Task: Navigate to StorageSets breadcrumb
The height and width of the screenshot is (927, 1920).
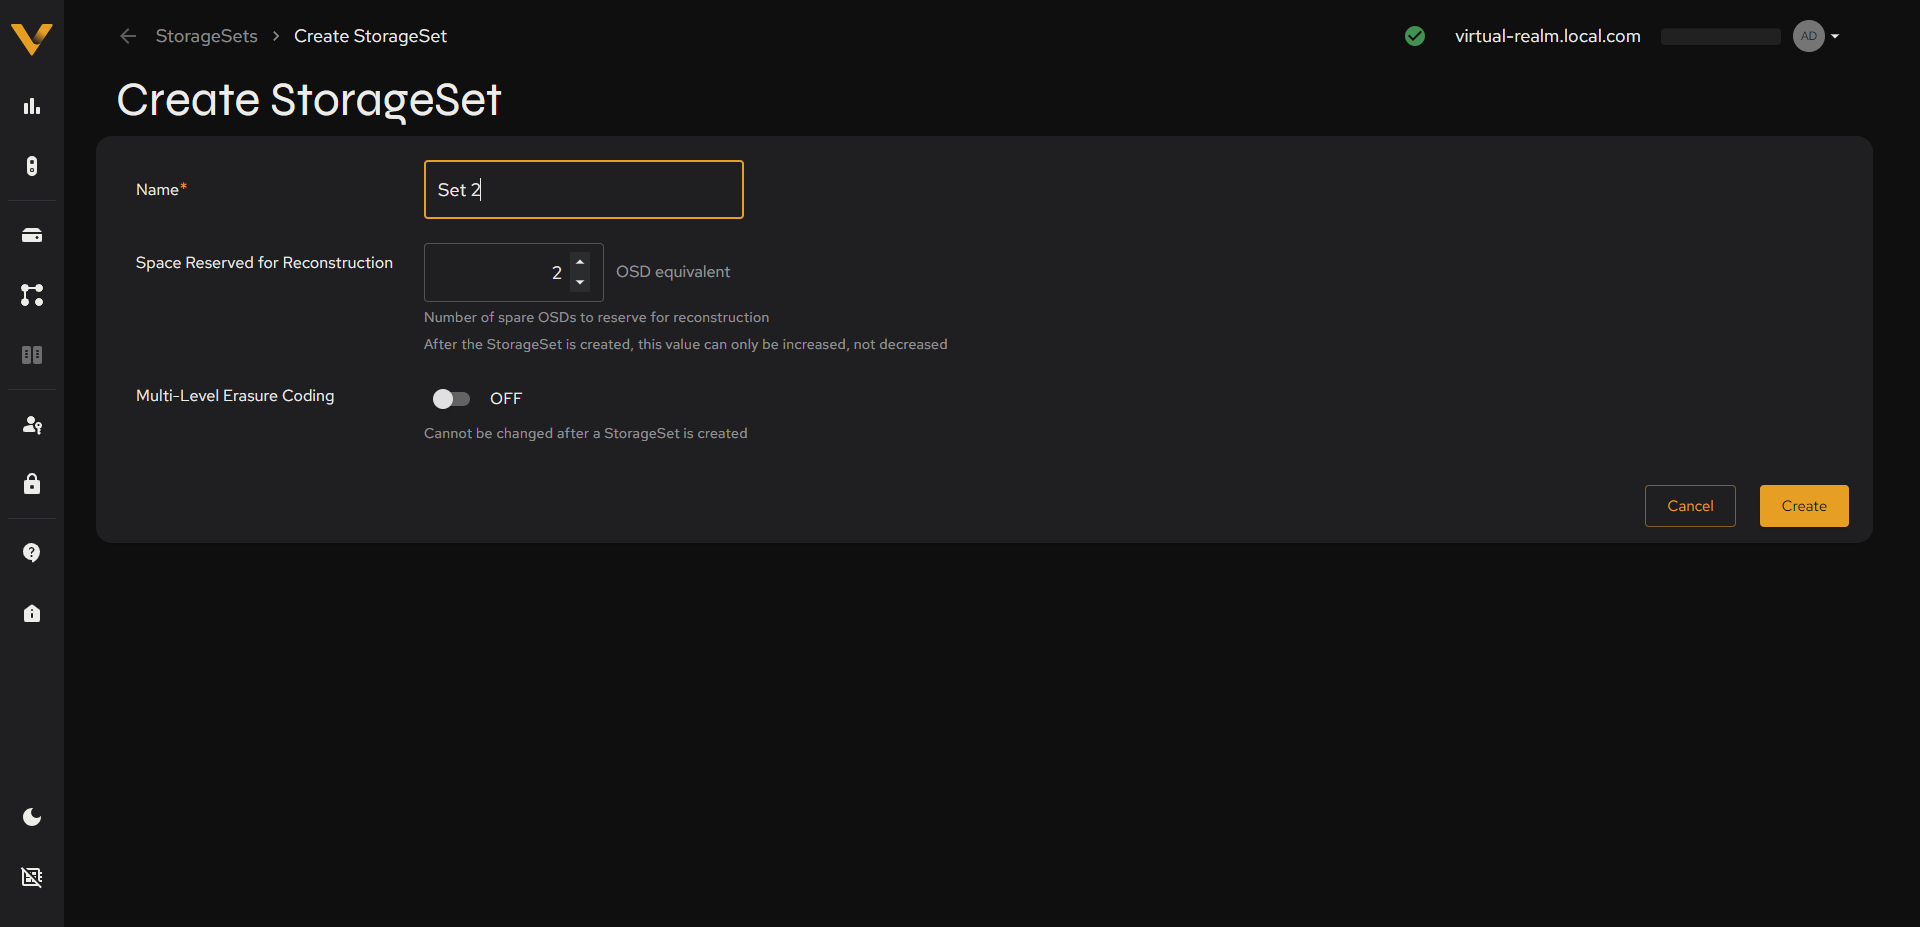Action: point(207,36)
